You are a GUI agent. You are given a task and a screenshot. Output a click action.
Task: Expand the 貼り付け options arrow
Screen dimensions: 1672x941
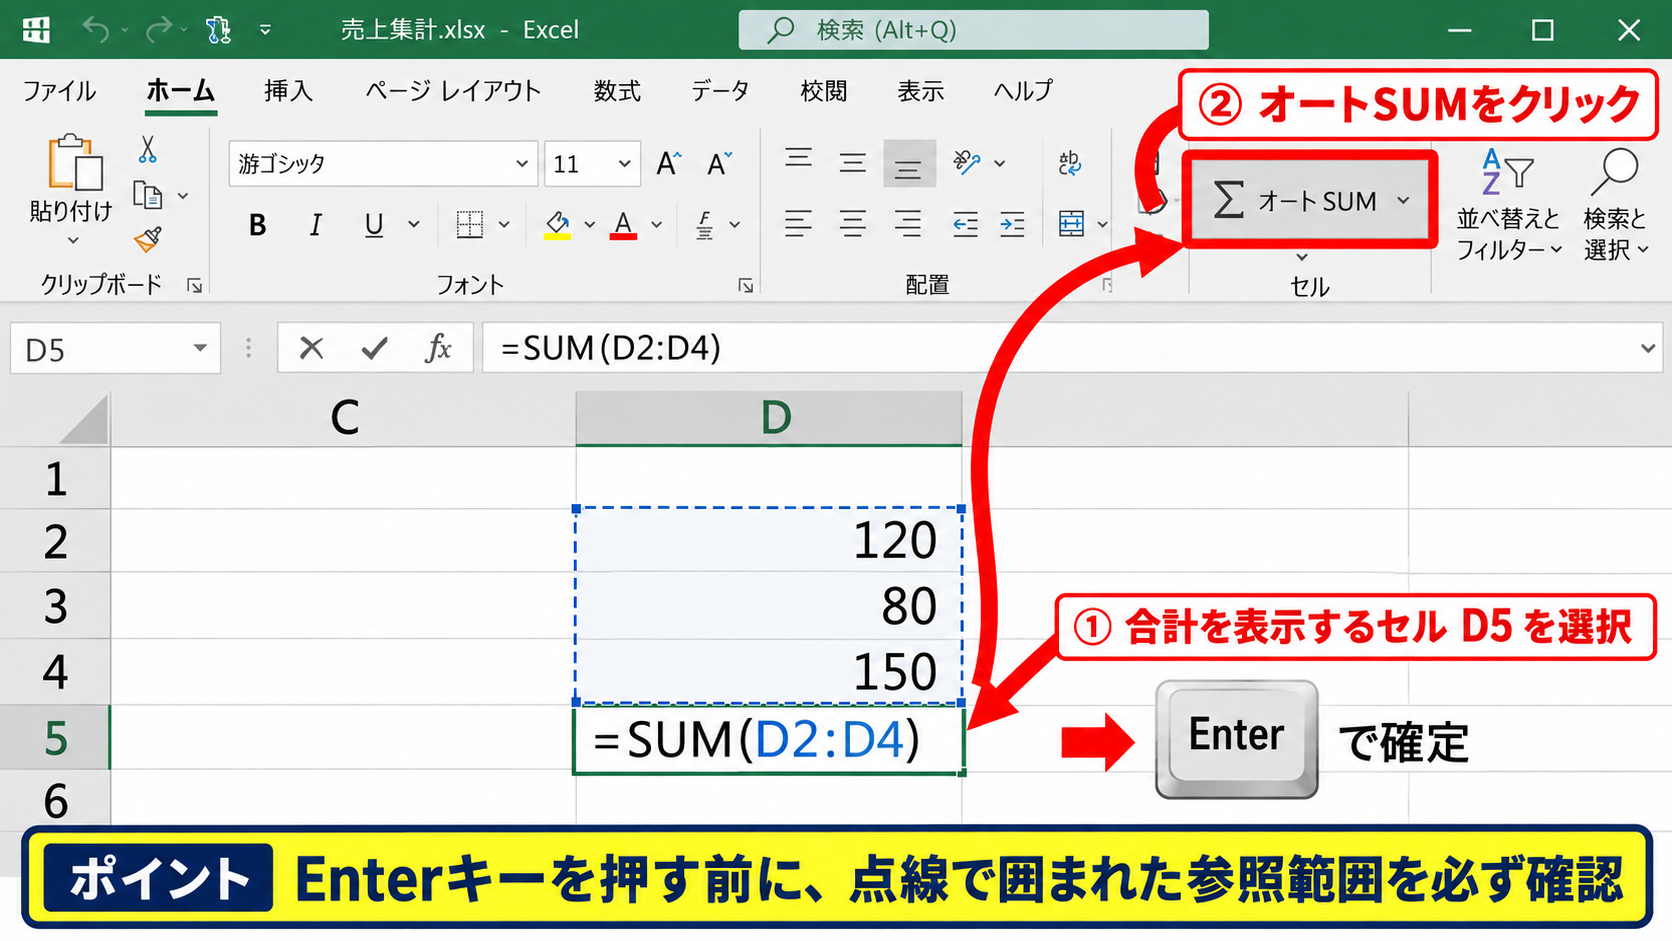tap(72, 240)
